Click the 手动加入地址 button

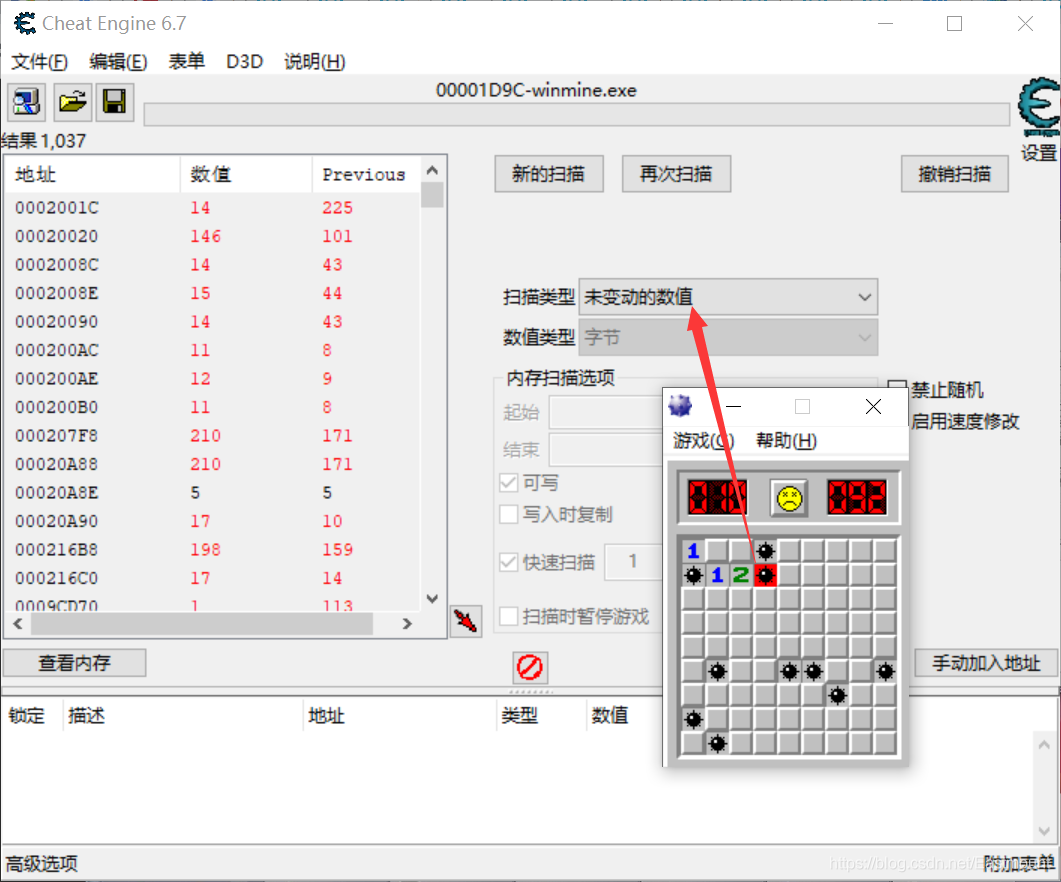pos(986,663)
